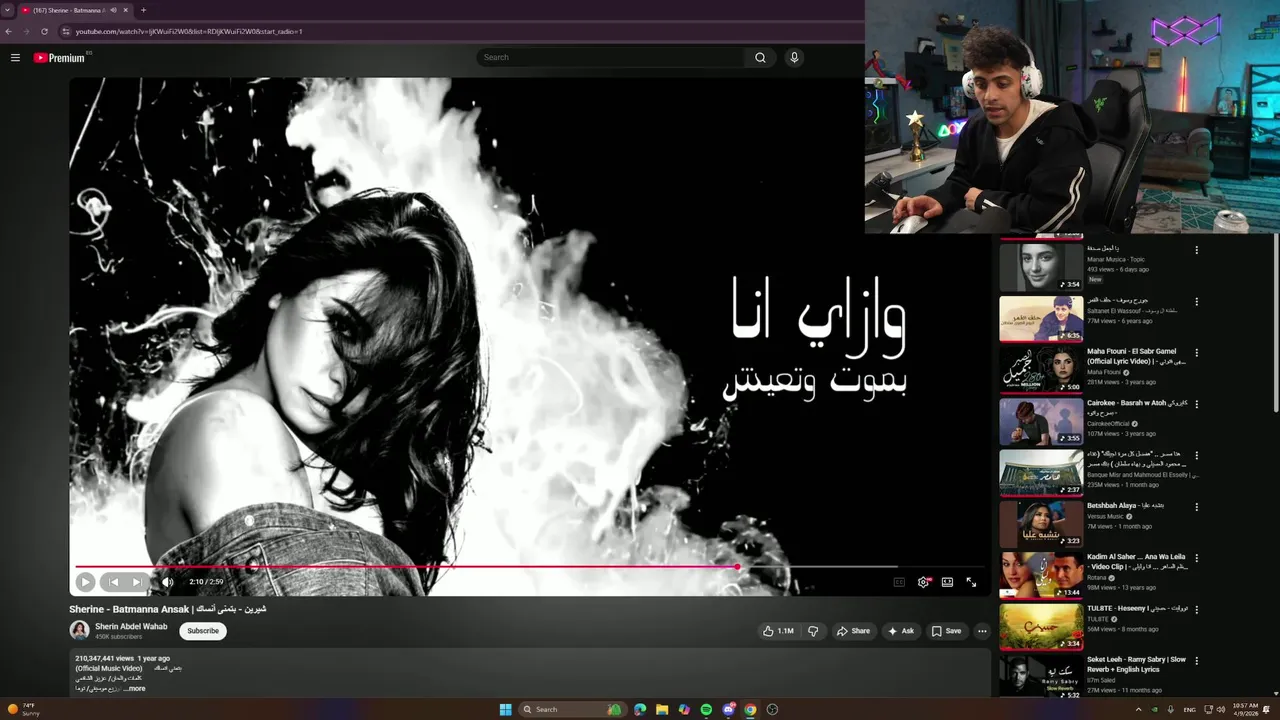
Task: Open the Manar Musica Topic 3:54 thumbnail
Action: point(1041,267)
